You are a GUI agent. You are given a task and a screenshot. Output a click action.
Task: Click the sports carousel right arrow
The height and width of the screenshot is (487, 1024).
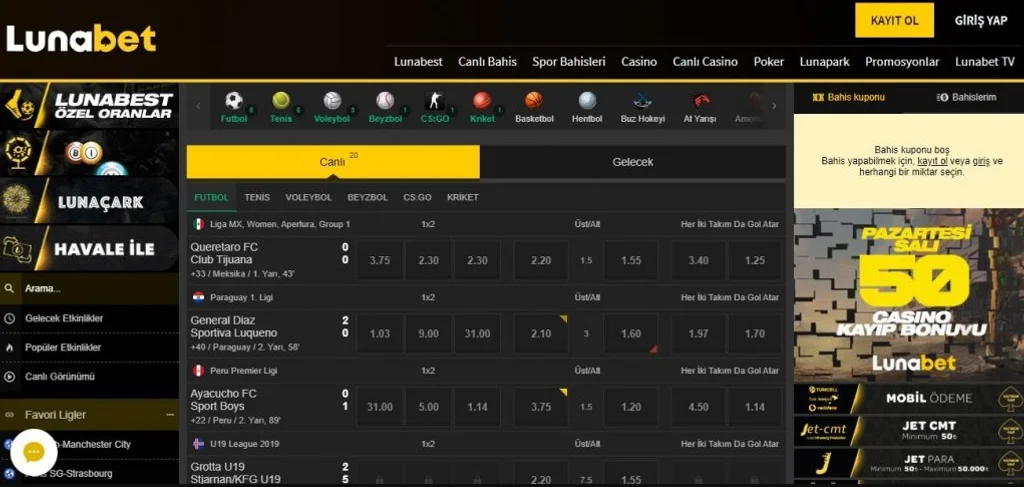tap(775, 106)
